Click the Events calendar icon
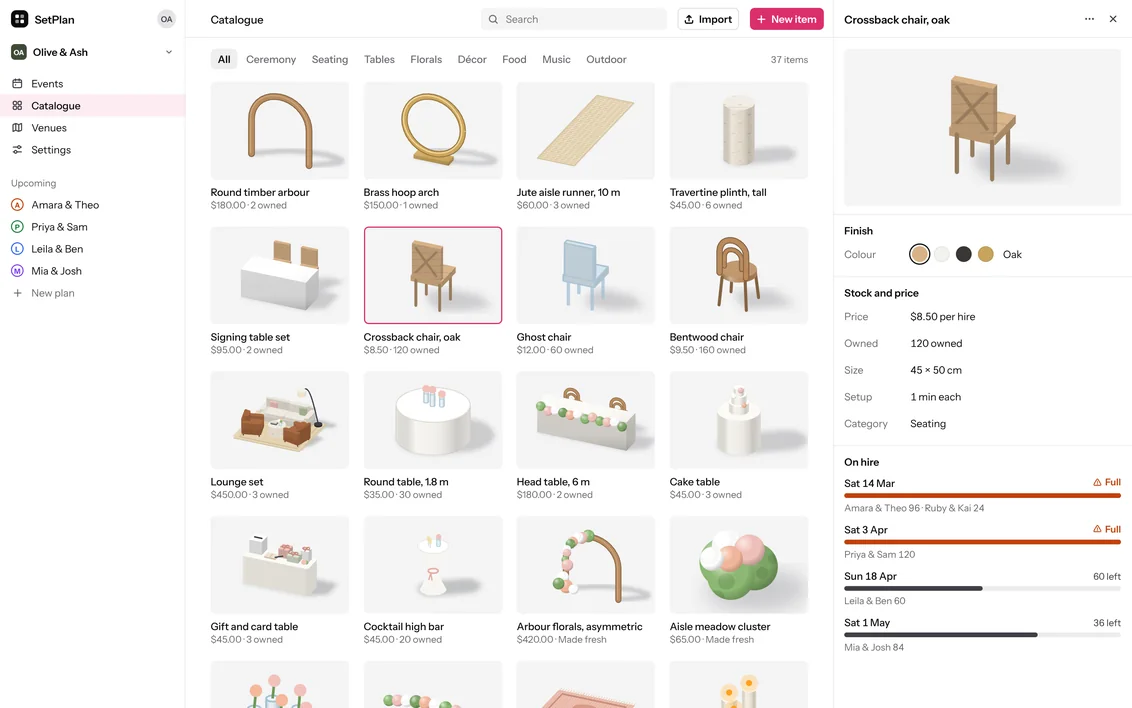Viewport: 1132px width, 708px height. coord(17,84)
